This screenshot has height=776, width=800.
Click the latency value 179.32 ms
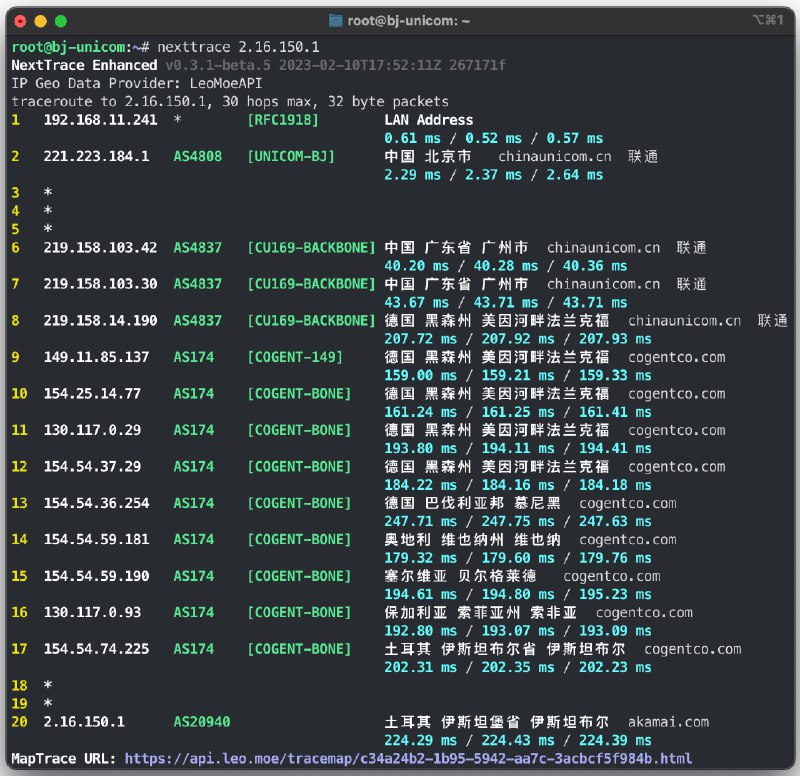(x=420, y=558)
